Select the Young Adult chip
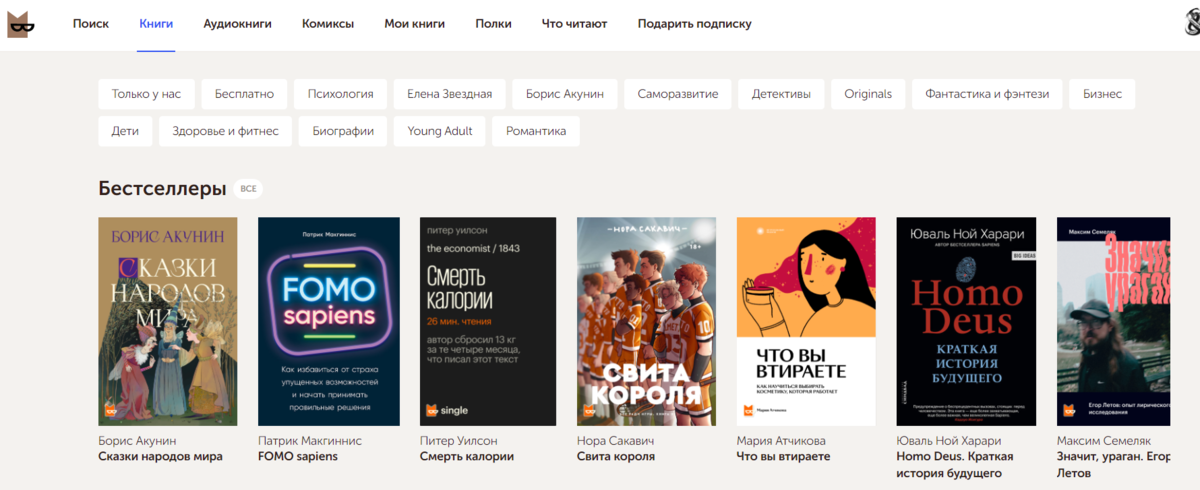1200x490 pixels. pyautogui.click(x=440, y=131)
